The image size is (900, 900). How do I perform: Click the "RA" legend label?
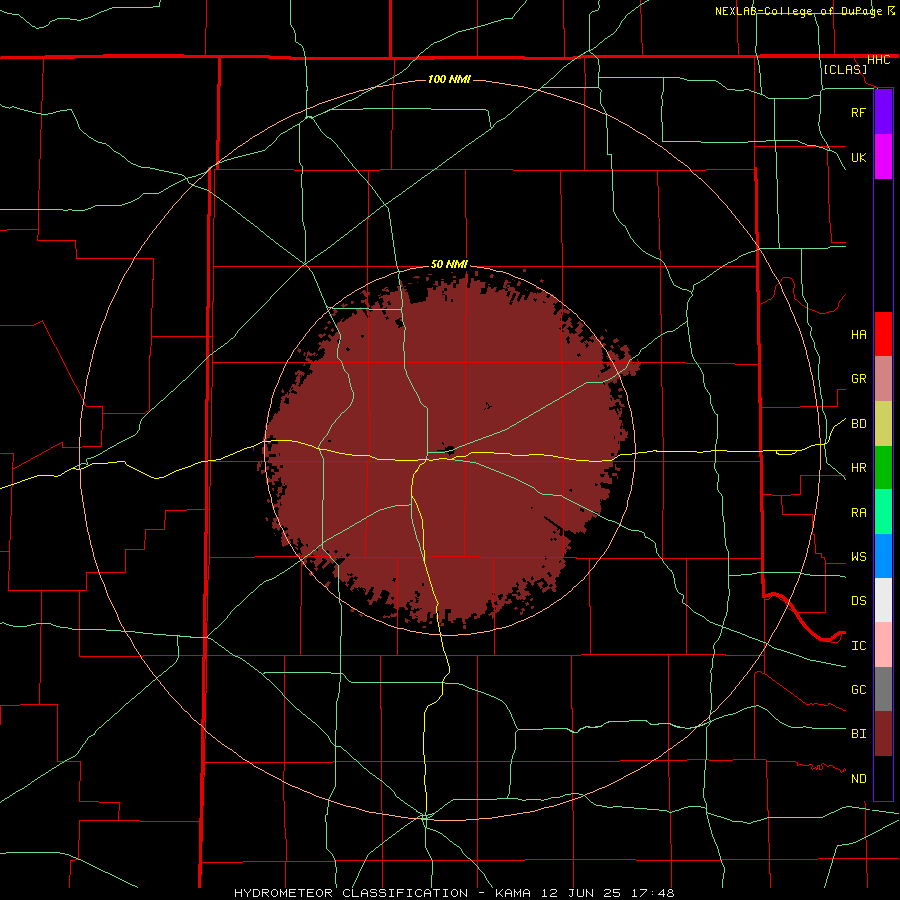858,513
